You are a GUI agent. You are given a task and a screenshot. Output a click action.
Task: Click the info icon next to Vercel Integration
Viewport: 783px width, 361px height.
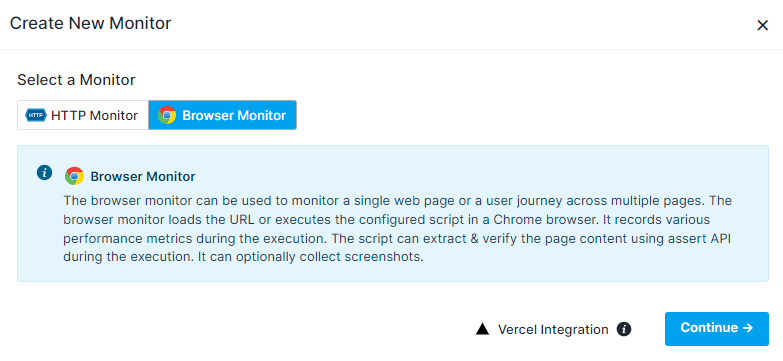pyautogui.click(x=624, y=329)
